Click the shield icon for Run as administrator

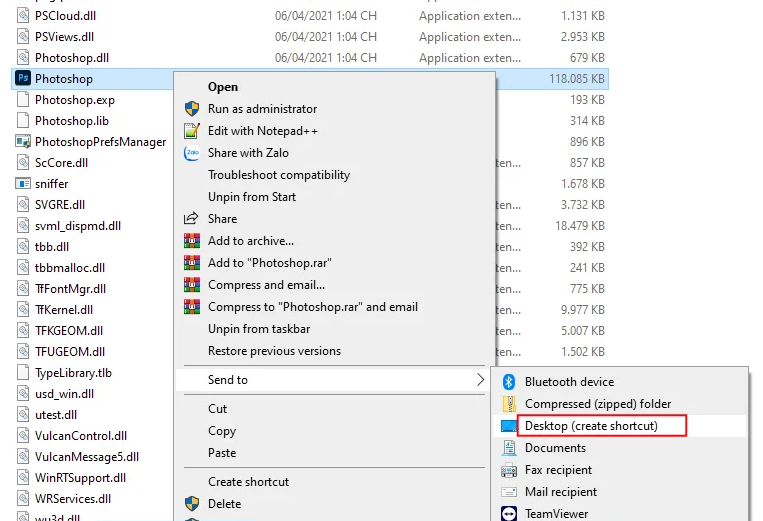point(191,109)
